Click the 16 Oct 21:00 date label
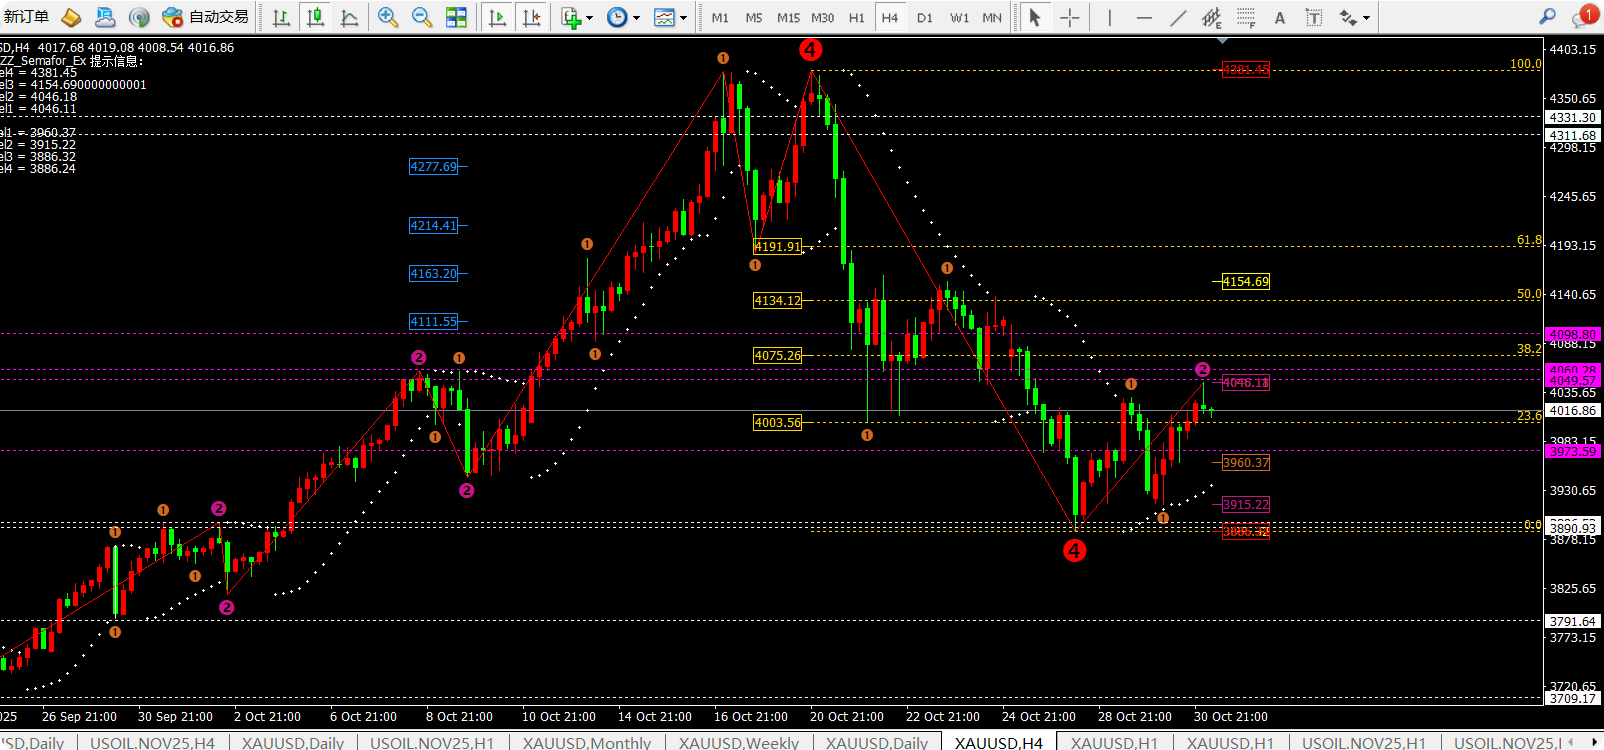Image resolution: width=1604 pixels, height=750 pixels. (751, 717)
